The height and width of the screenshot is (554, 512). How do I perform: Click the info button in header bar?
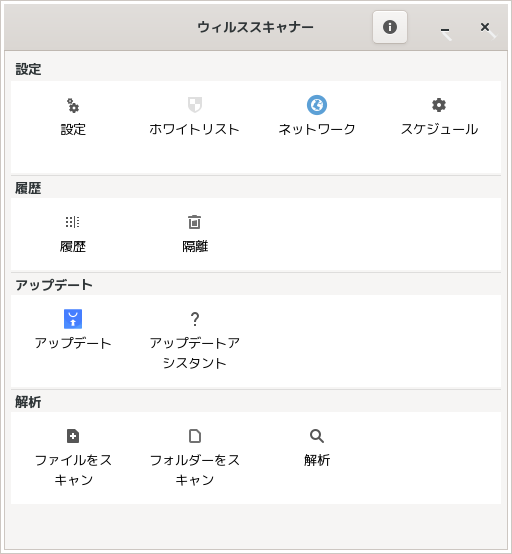click(x=390, y=27)
